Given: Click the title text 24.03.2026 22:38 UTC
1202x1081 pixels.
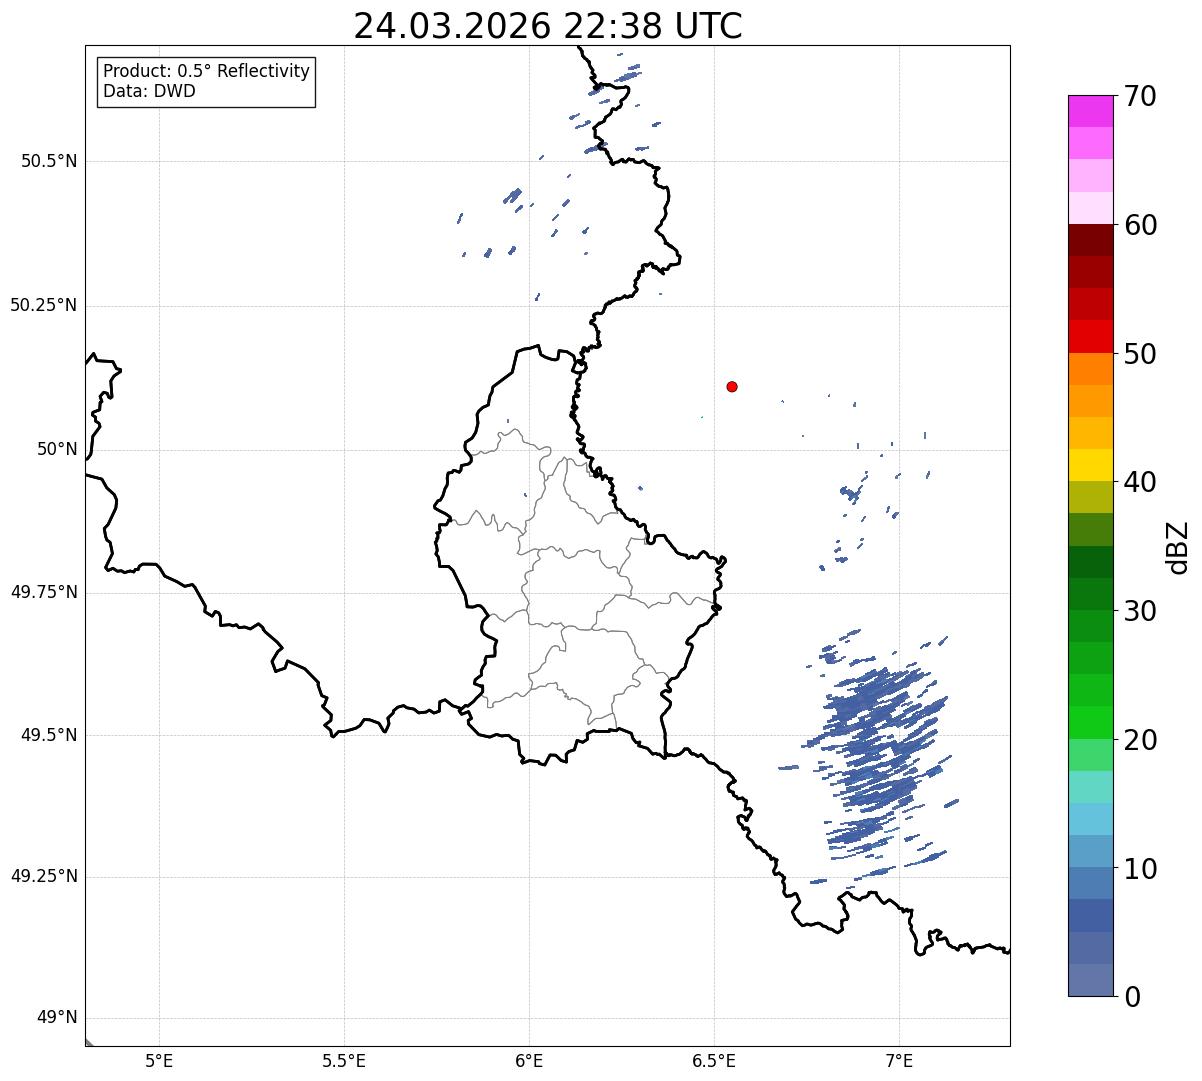Looking at the screenshot, I should point(548,26).
